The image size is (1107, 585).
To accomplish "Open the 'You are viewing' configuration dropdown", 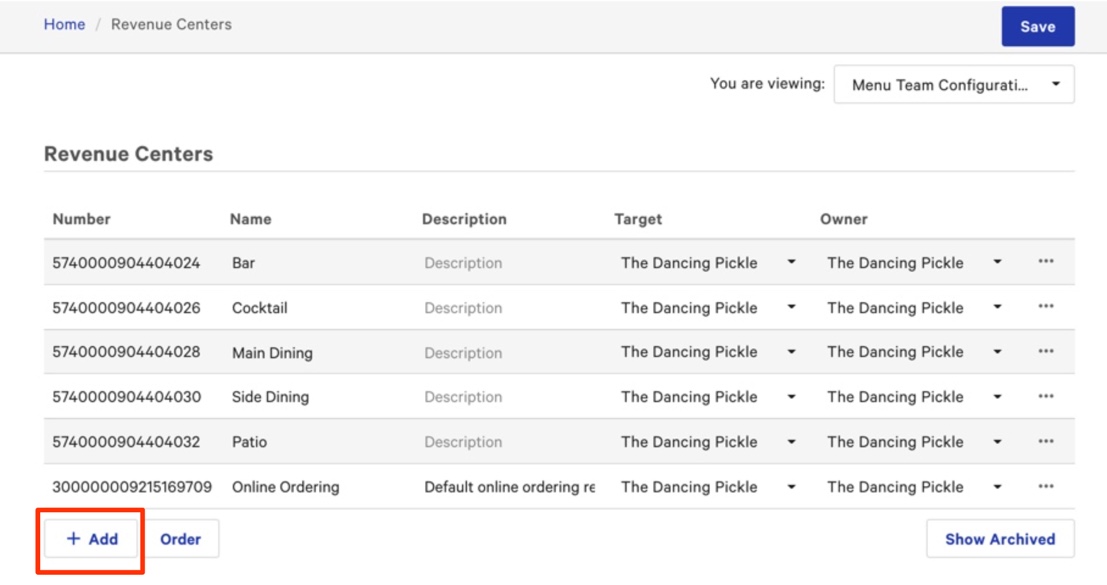I will (x=953, y=85).
